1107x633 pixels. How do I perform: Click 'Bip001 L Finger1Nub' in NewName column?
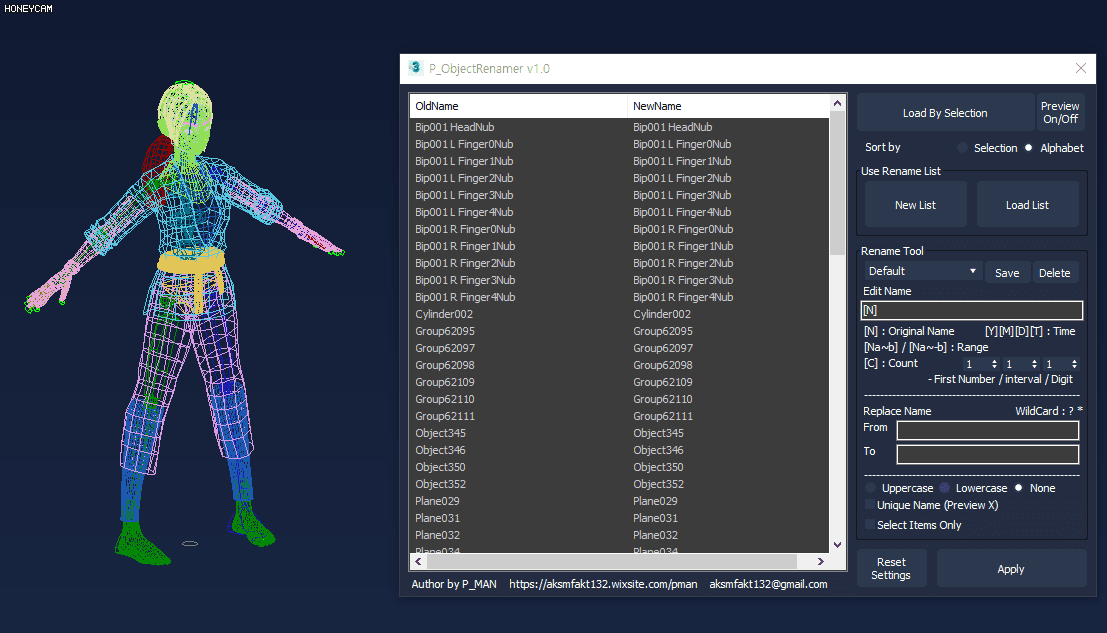pos(682,161)
